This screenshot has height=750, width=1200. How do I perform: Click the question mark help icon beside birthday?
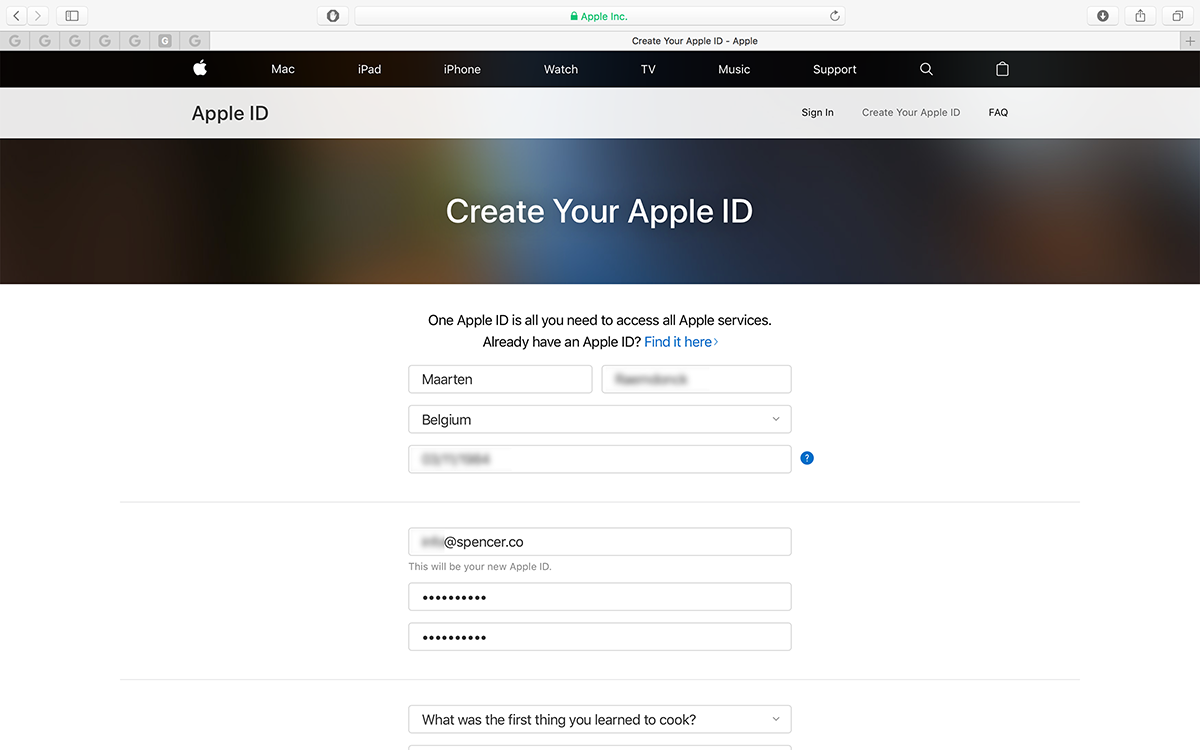(807, 457)
